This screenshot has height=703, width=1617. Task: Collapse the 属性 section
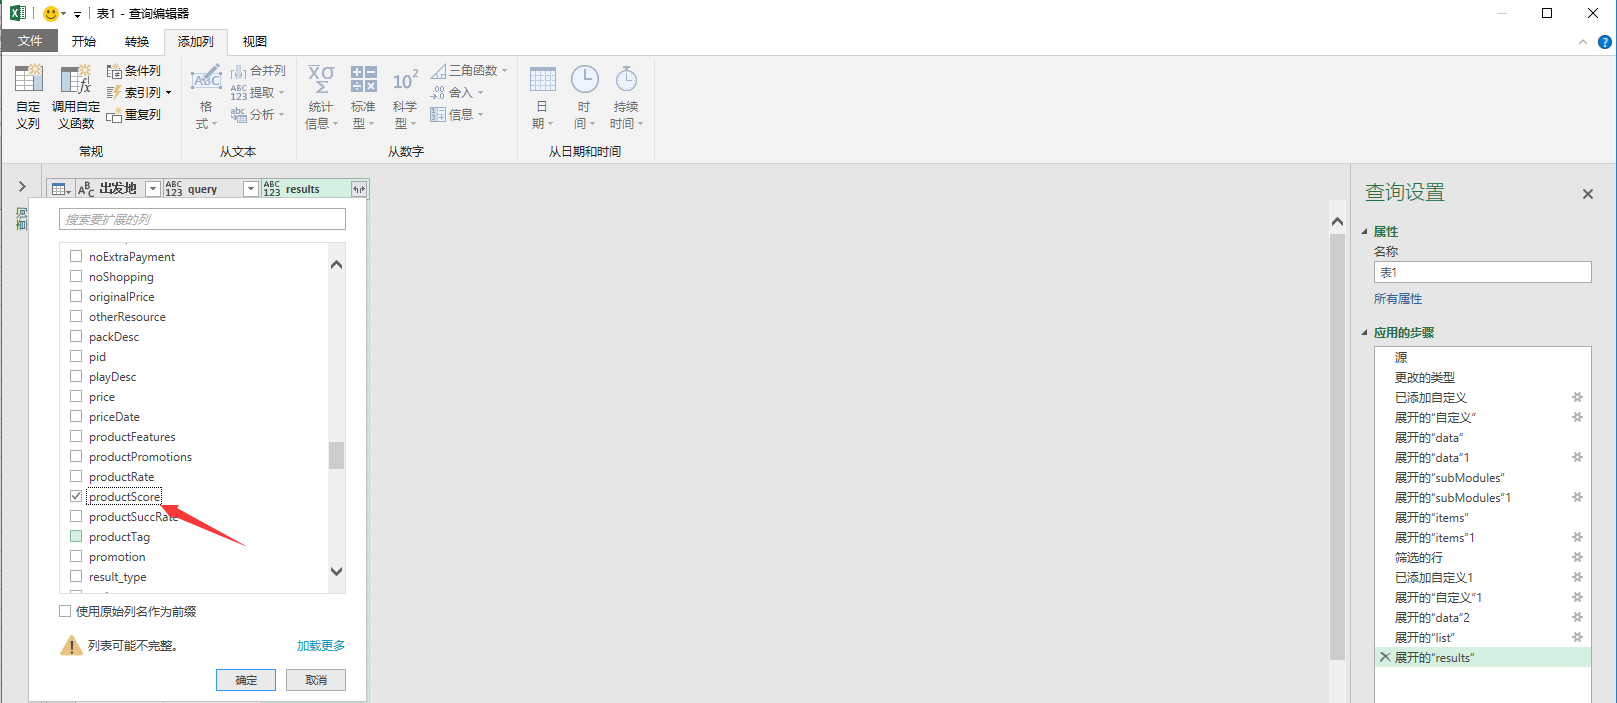coord(1365,232)
